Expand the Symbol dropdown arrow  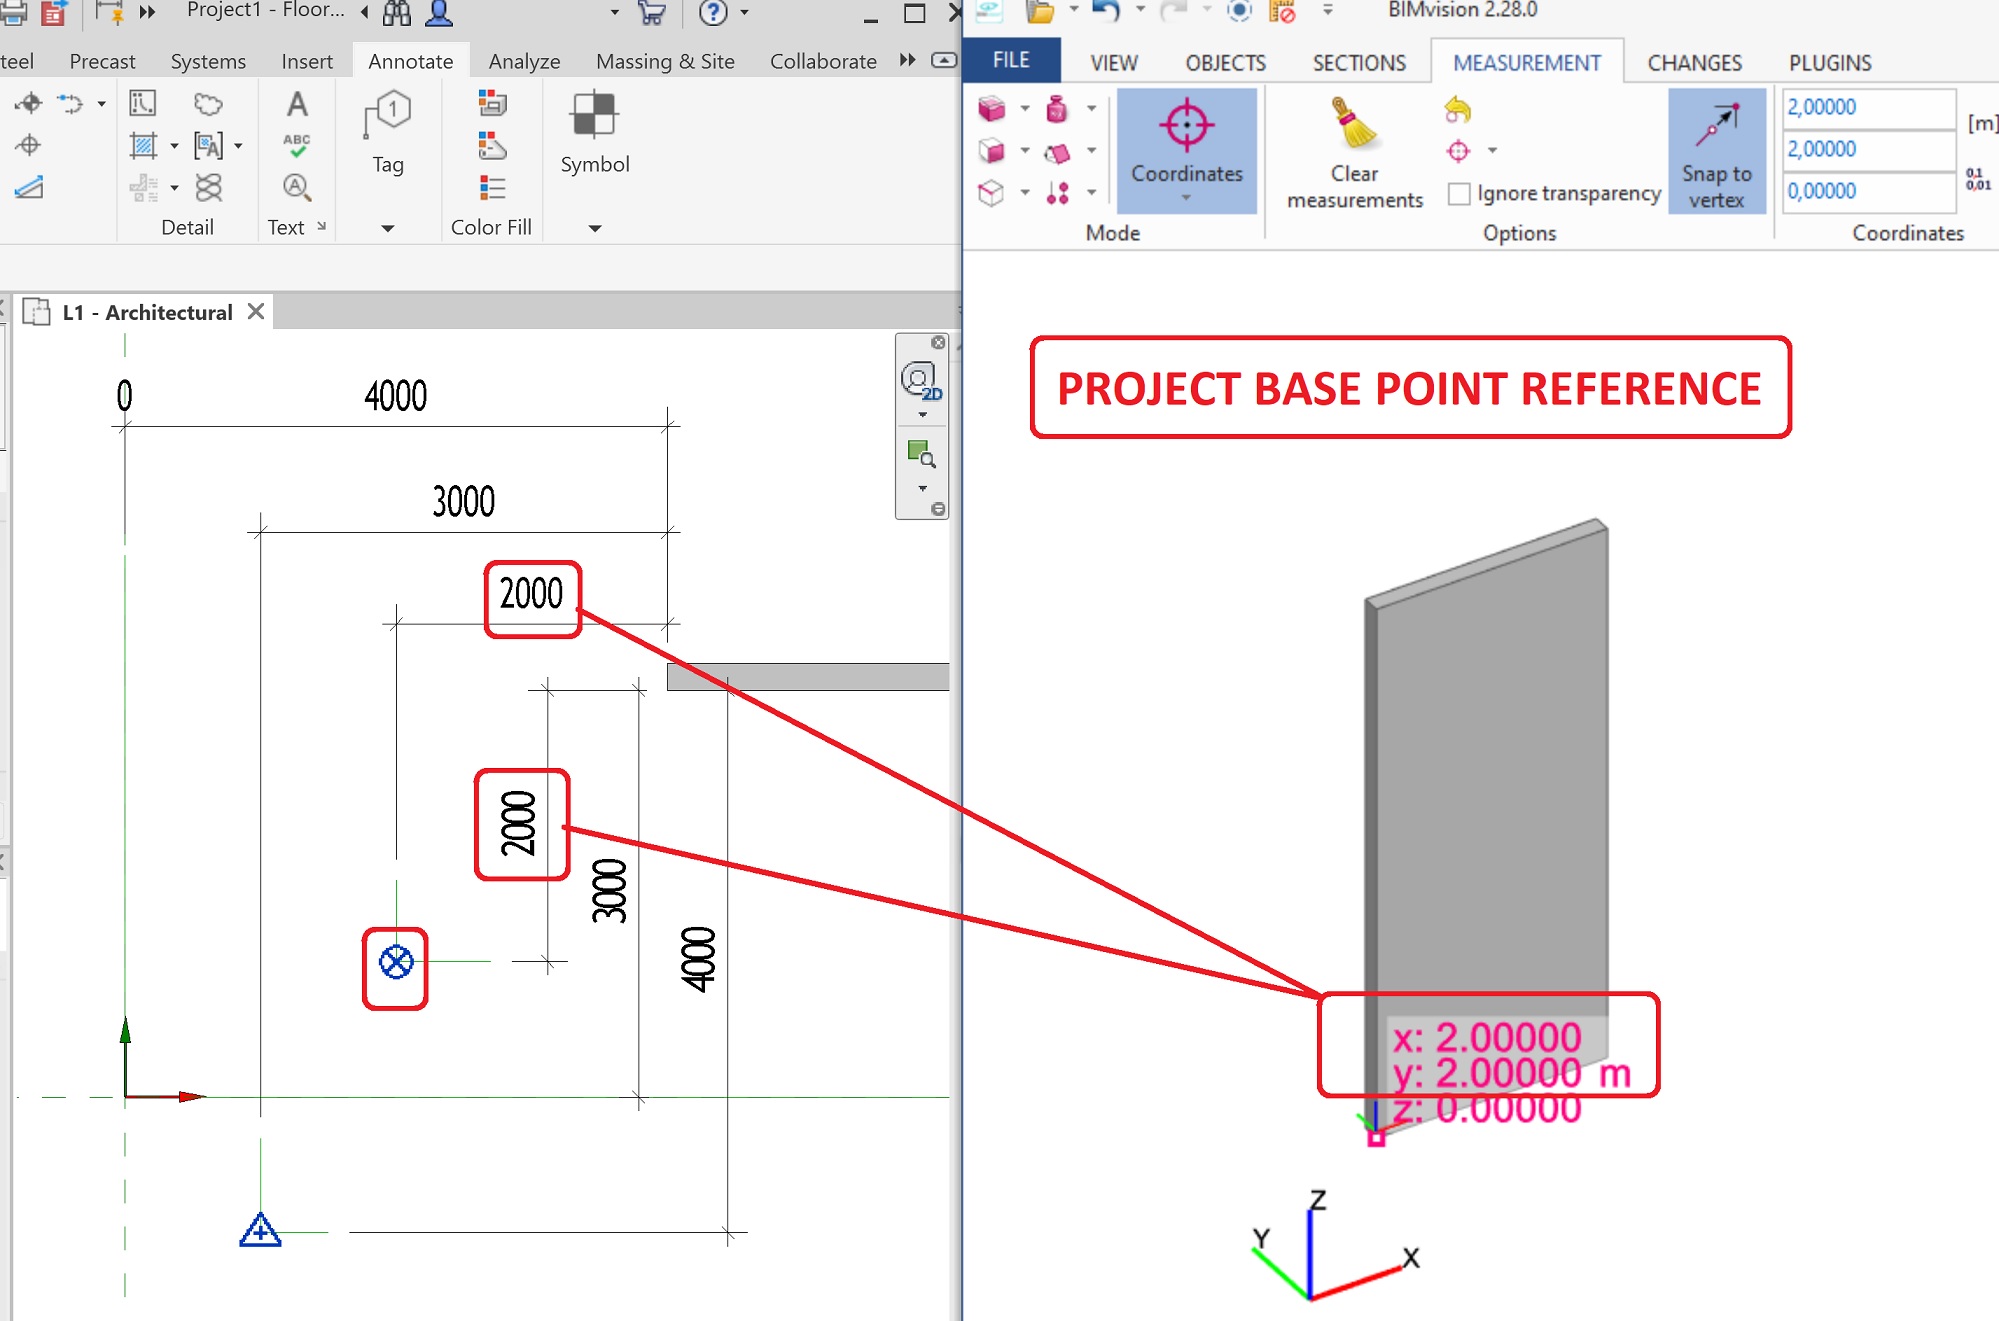[593, 228]
